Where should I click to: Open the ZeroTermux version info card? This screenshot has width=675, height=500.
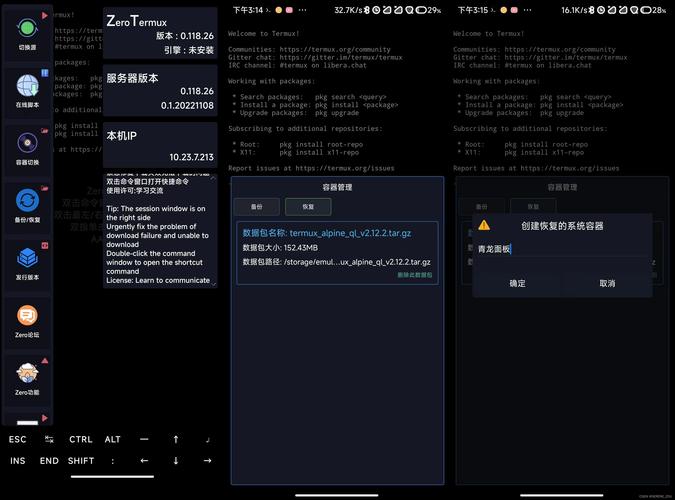point(160,34)
